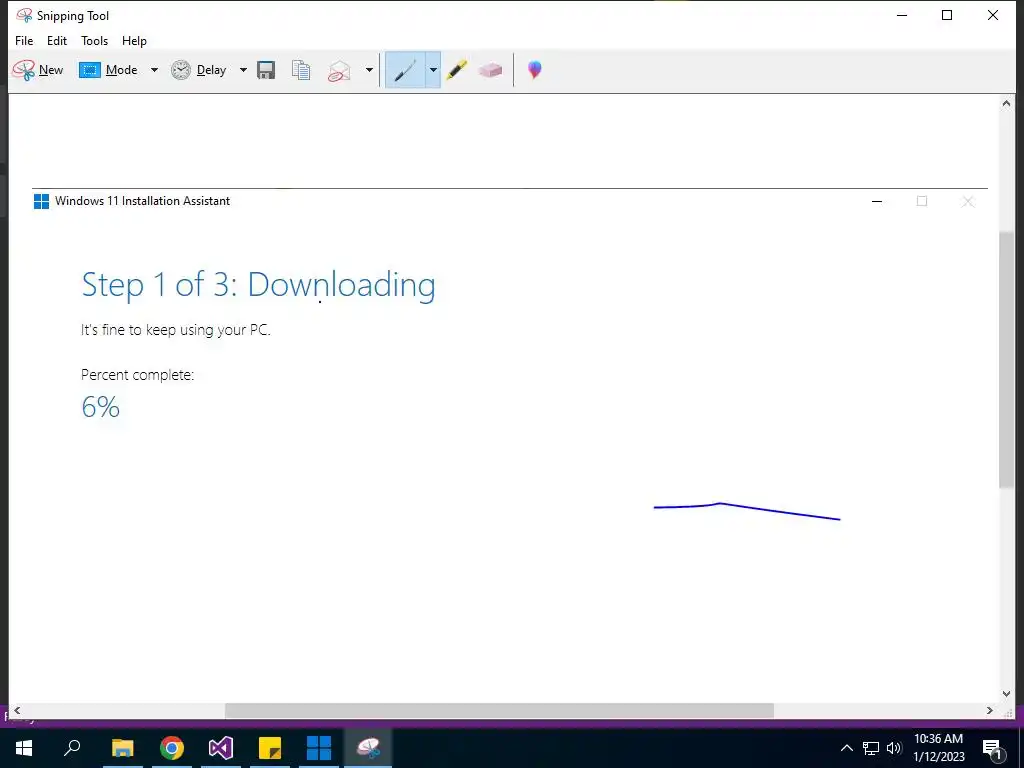
Task: Click the New snip button
Action: 38,70
